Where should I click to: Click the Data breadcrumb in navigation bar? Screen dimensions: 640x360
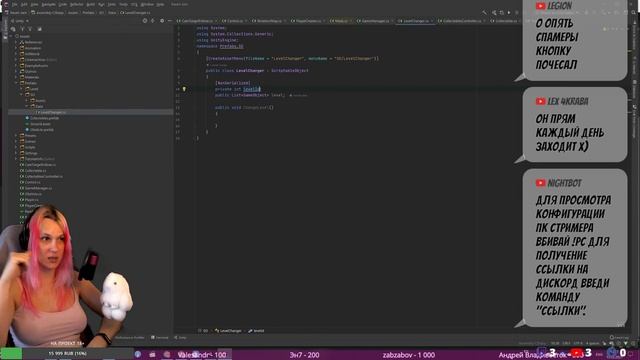coord(112,13)
